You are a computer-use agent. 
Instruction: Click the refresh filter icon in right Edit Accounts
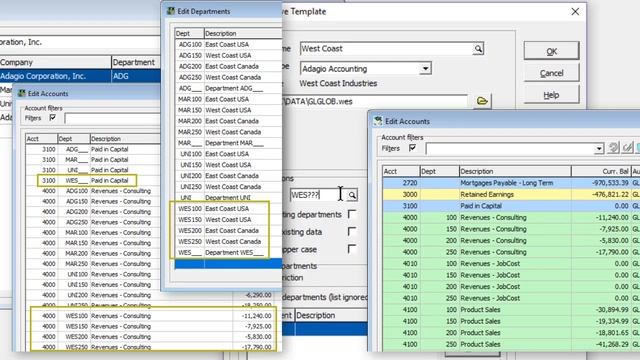click(613, 148)
